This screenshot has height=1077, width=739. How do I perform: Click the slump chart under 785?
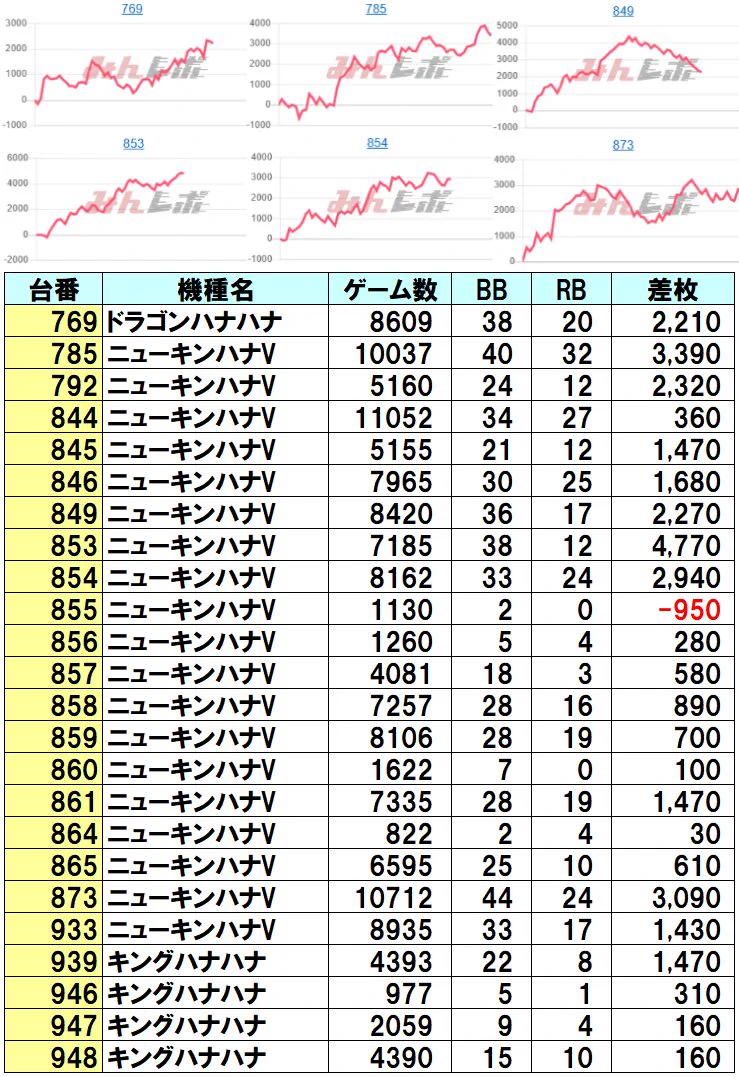[x=370, y=73]
